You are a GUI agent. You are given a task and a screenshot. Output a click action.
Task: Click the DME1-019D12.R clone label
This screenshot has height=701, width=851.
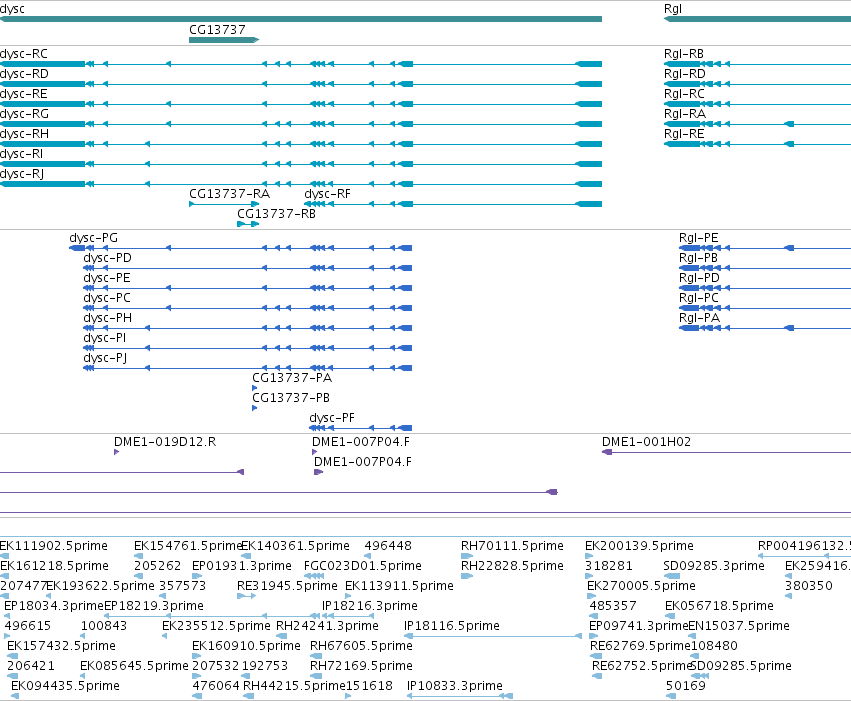click(x=165, y=442)
